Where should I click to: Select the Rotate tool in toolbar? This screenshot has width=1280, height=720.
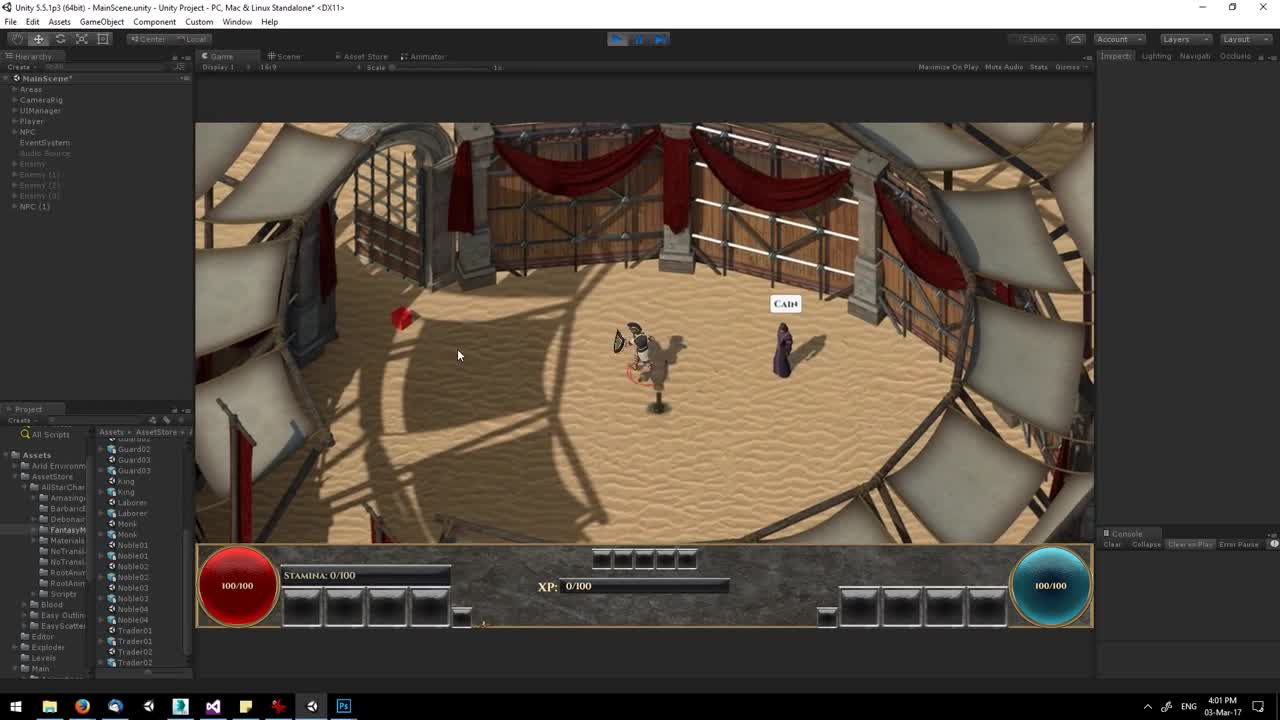tap(60, 39)
